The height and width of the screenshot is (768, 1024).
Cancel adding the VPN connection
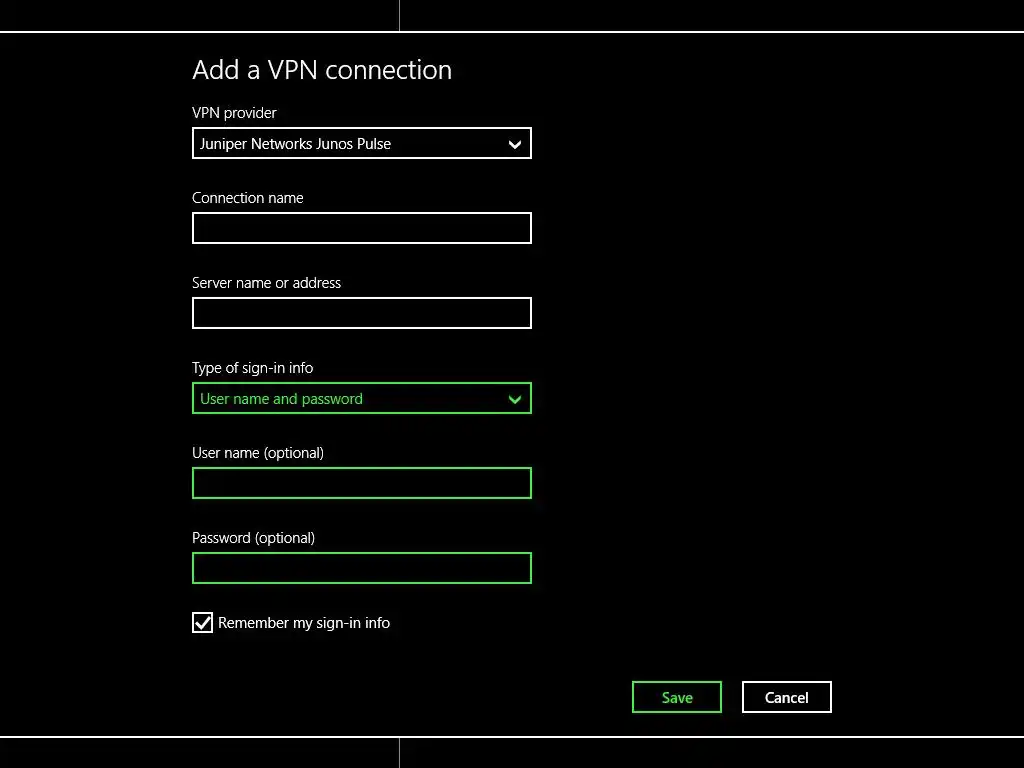click(786, 698)
